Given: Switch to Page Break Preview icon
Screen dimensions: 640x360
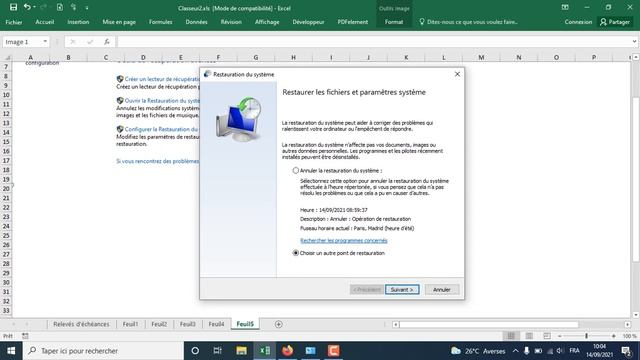Looking at the screenshot, I should click(547, 336).
